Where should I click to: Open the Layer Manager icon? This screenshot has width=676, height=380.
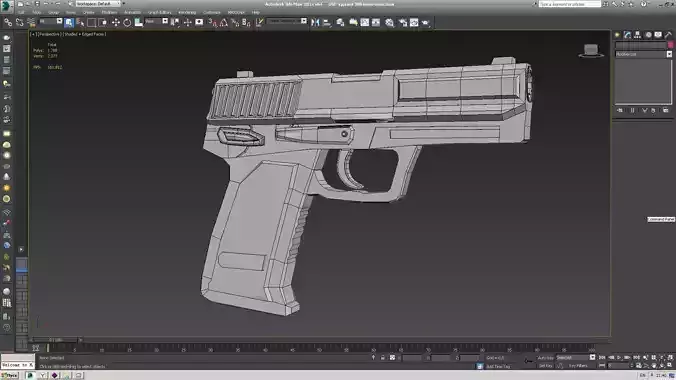340,22
